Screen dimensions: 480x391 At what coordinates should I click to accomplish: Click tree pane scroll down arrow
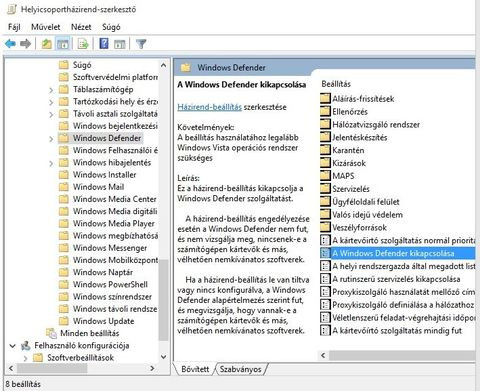click(x=164, y=357)
